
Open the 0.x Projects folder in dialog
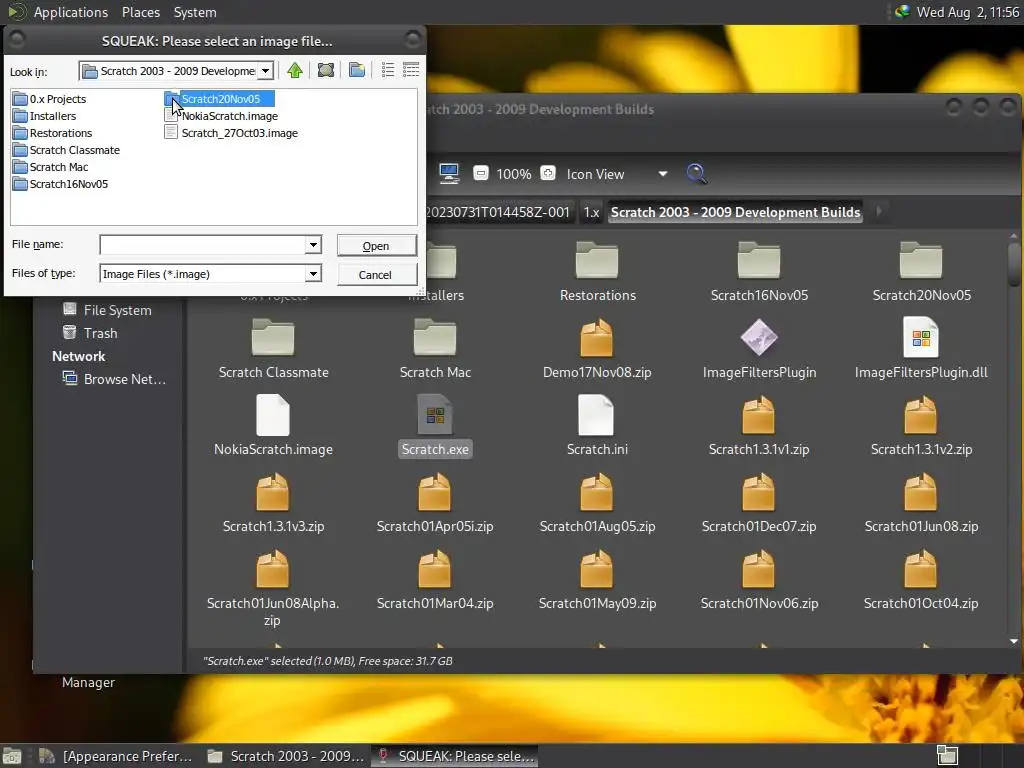[x=50, y=99]
